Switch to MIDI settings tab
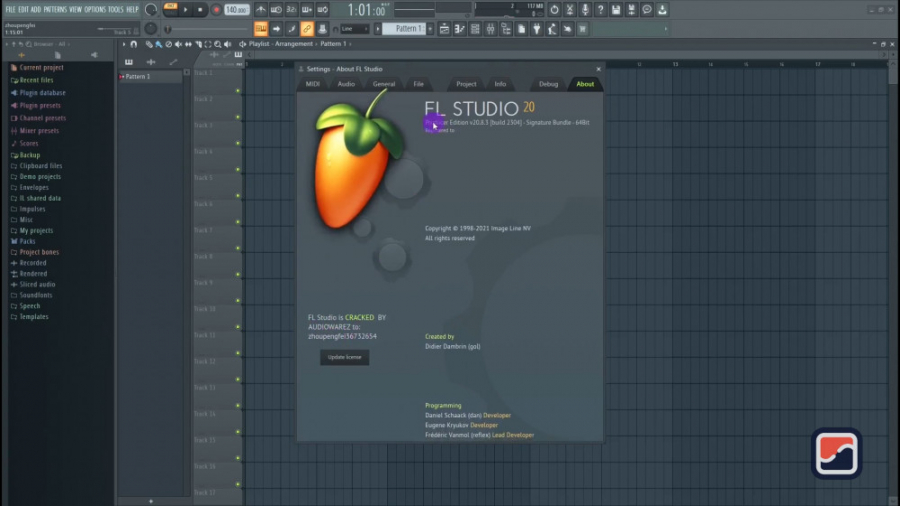The height and width of the screenshot is (506, 900). 313,84
